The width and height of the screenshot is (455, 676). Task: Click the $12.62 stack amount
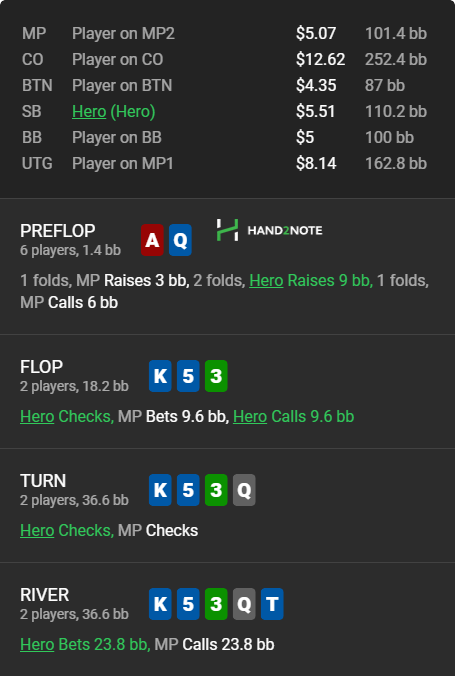pos(320,59)
